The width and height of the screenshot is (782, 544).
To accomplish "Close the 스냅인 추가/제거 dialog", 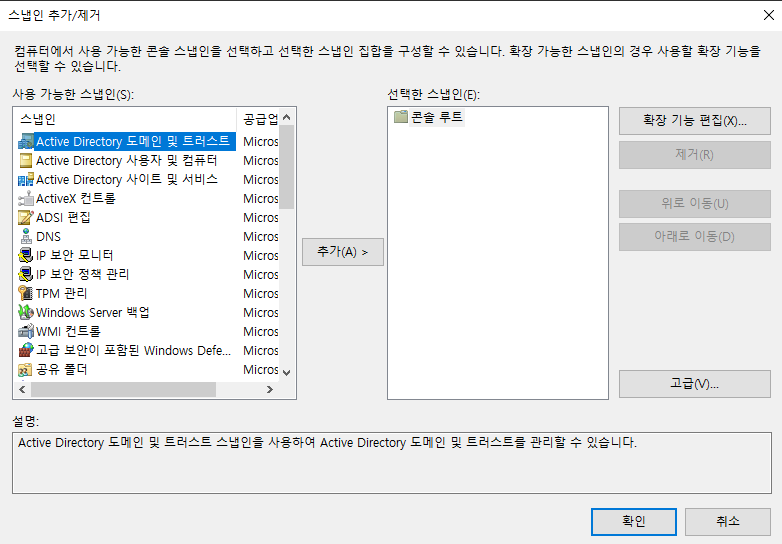I will click(769, 15).
